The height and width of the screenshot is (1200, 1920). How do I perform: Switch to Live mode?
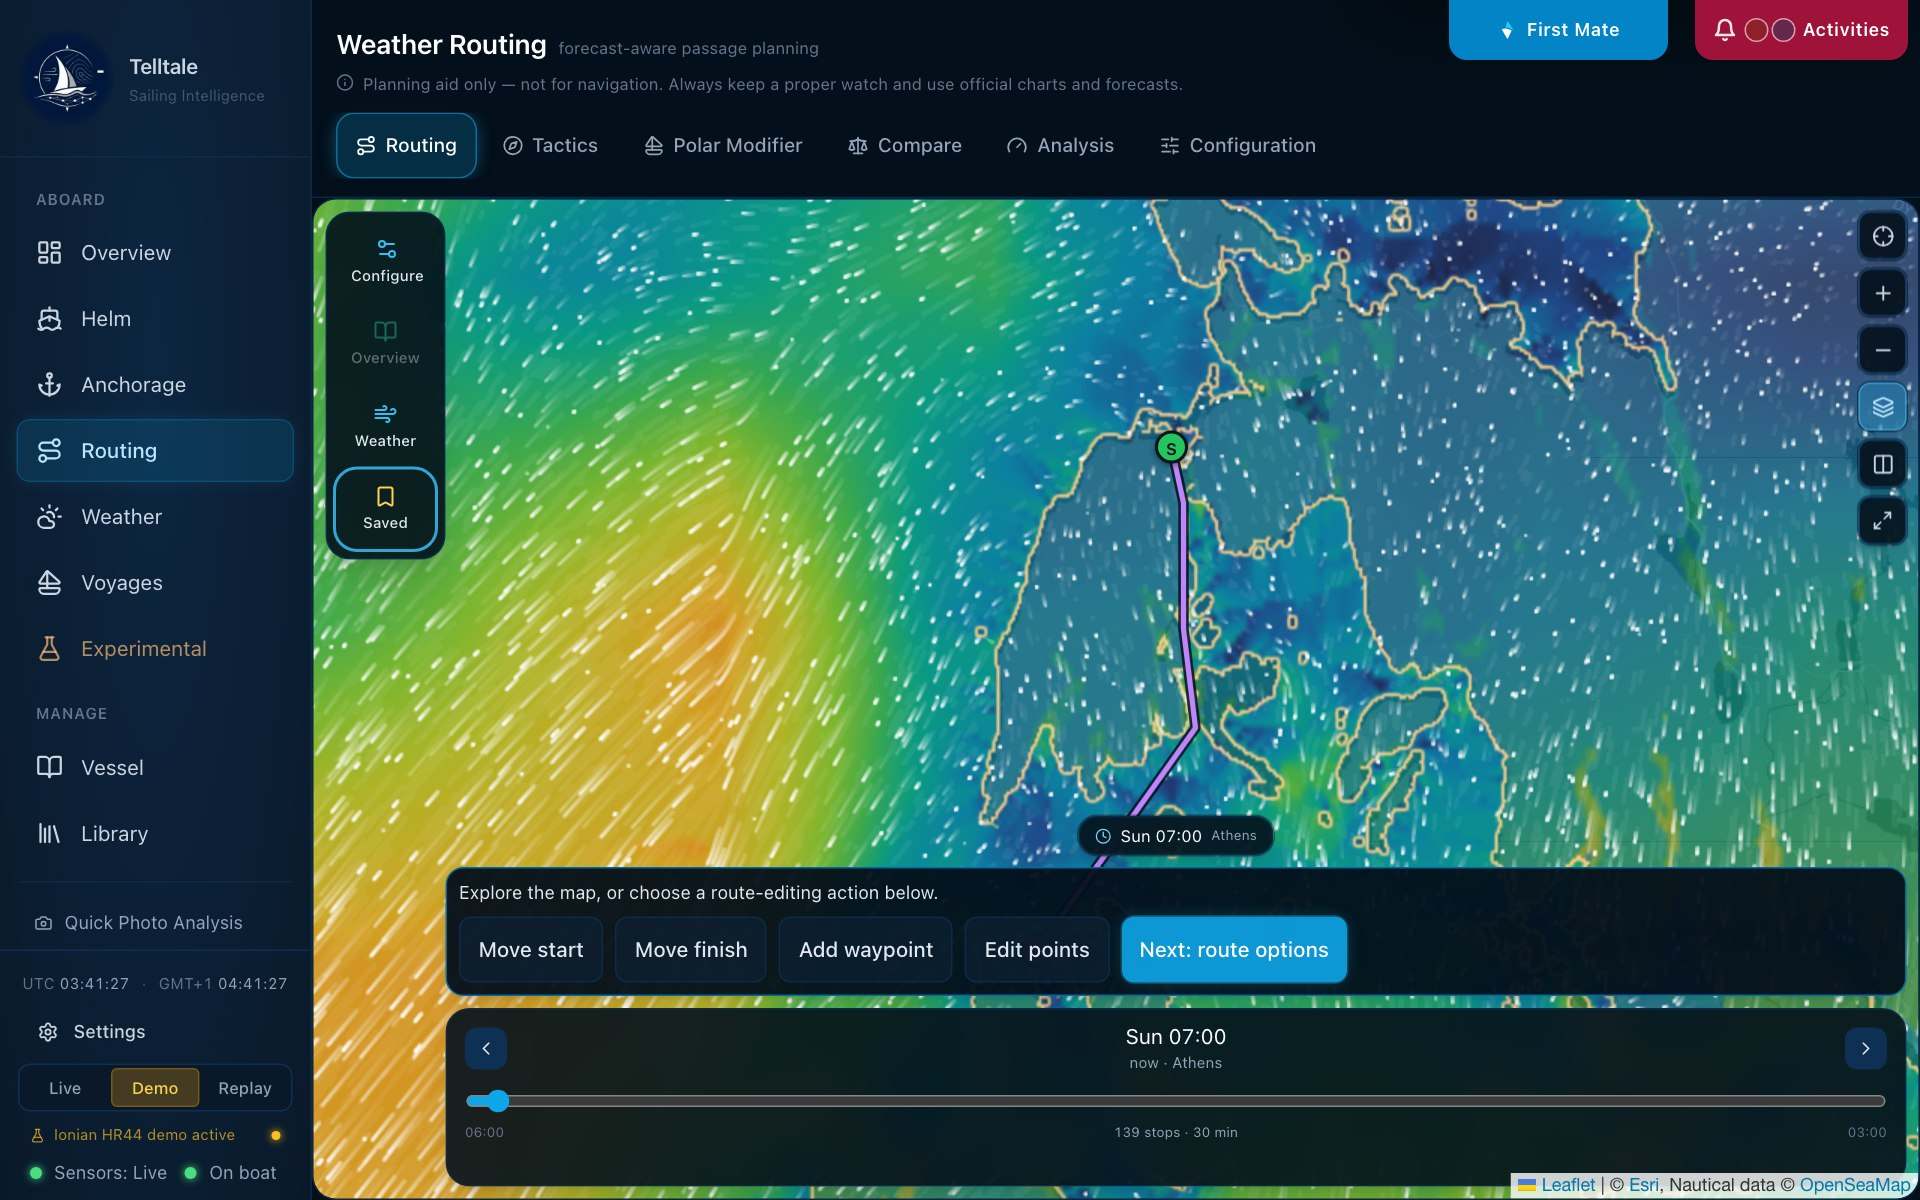(x=65, y=1088)
